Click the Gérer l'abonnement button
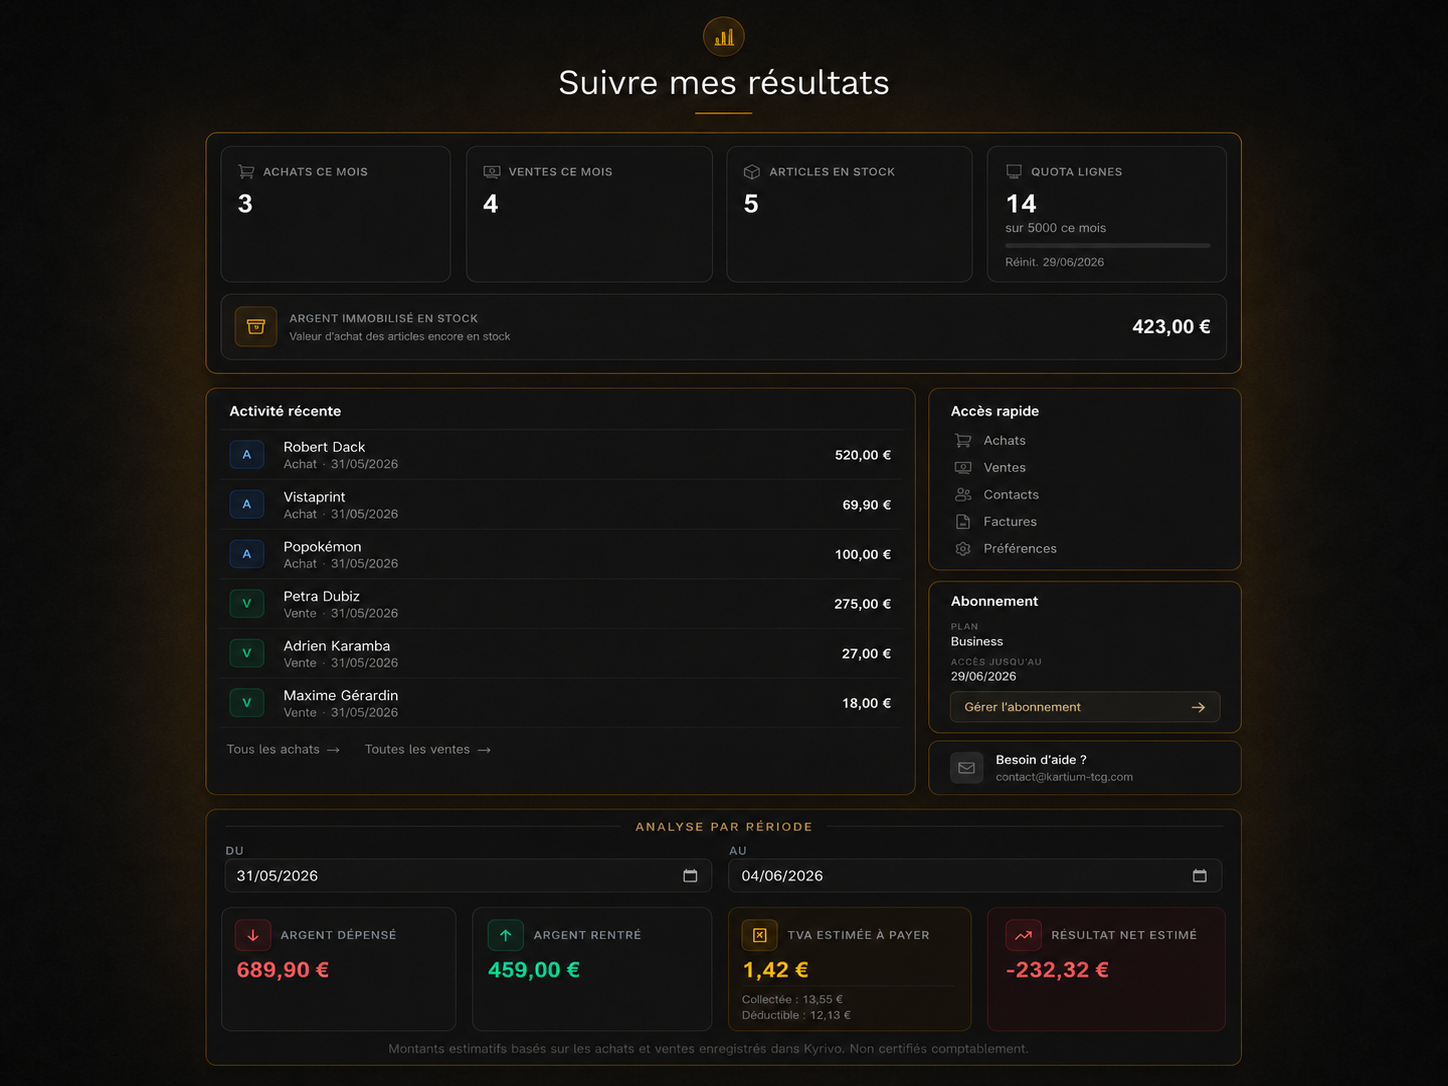This screenshot has height=1086, width=1448. pyautogui.click(x=1085, y=707)
